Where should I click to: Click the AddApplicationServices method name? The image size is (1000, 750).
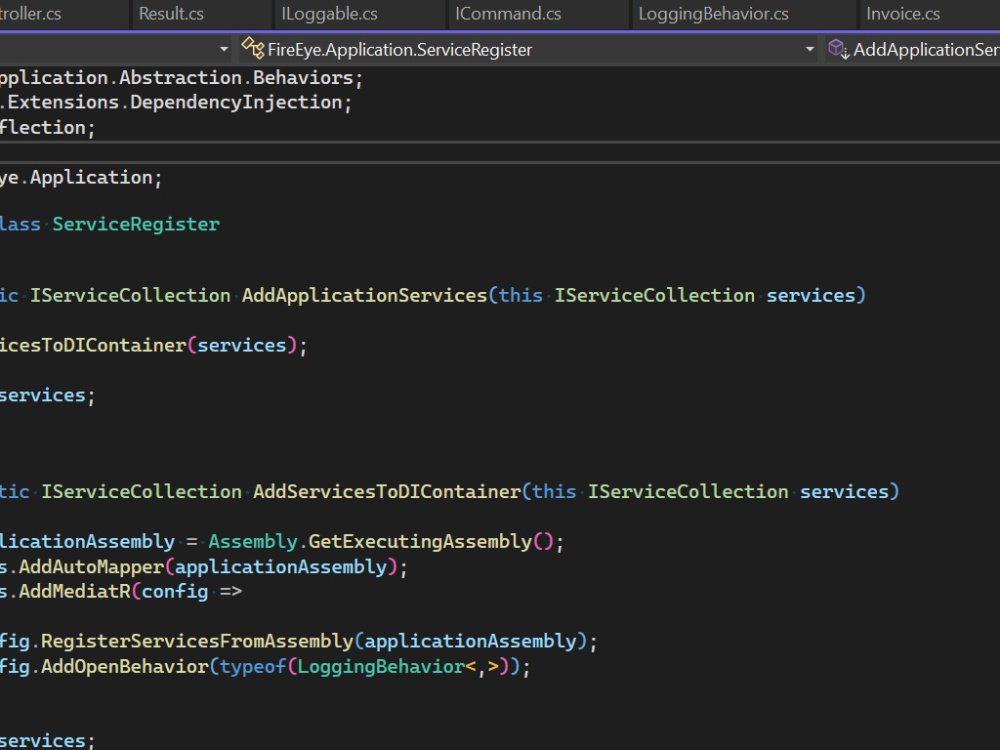pos(364,296)
